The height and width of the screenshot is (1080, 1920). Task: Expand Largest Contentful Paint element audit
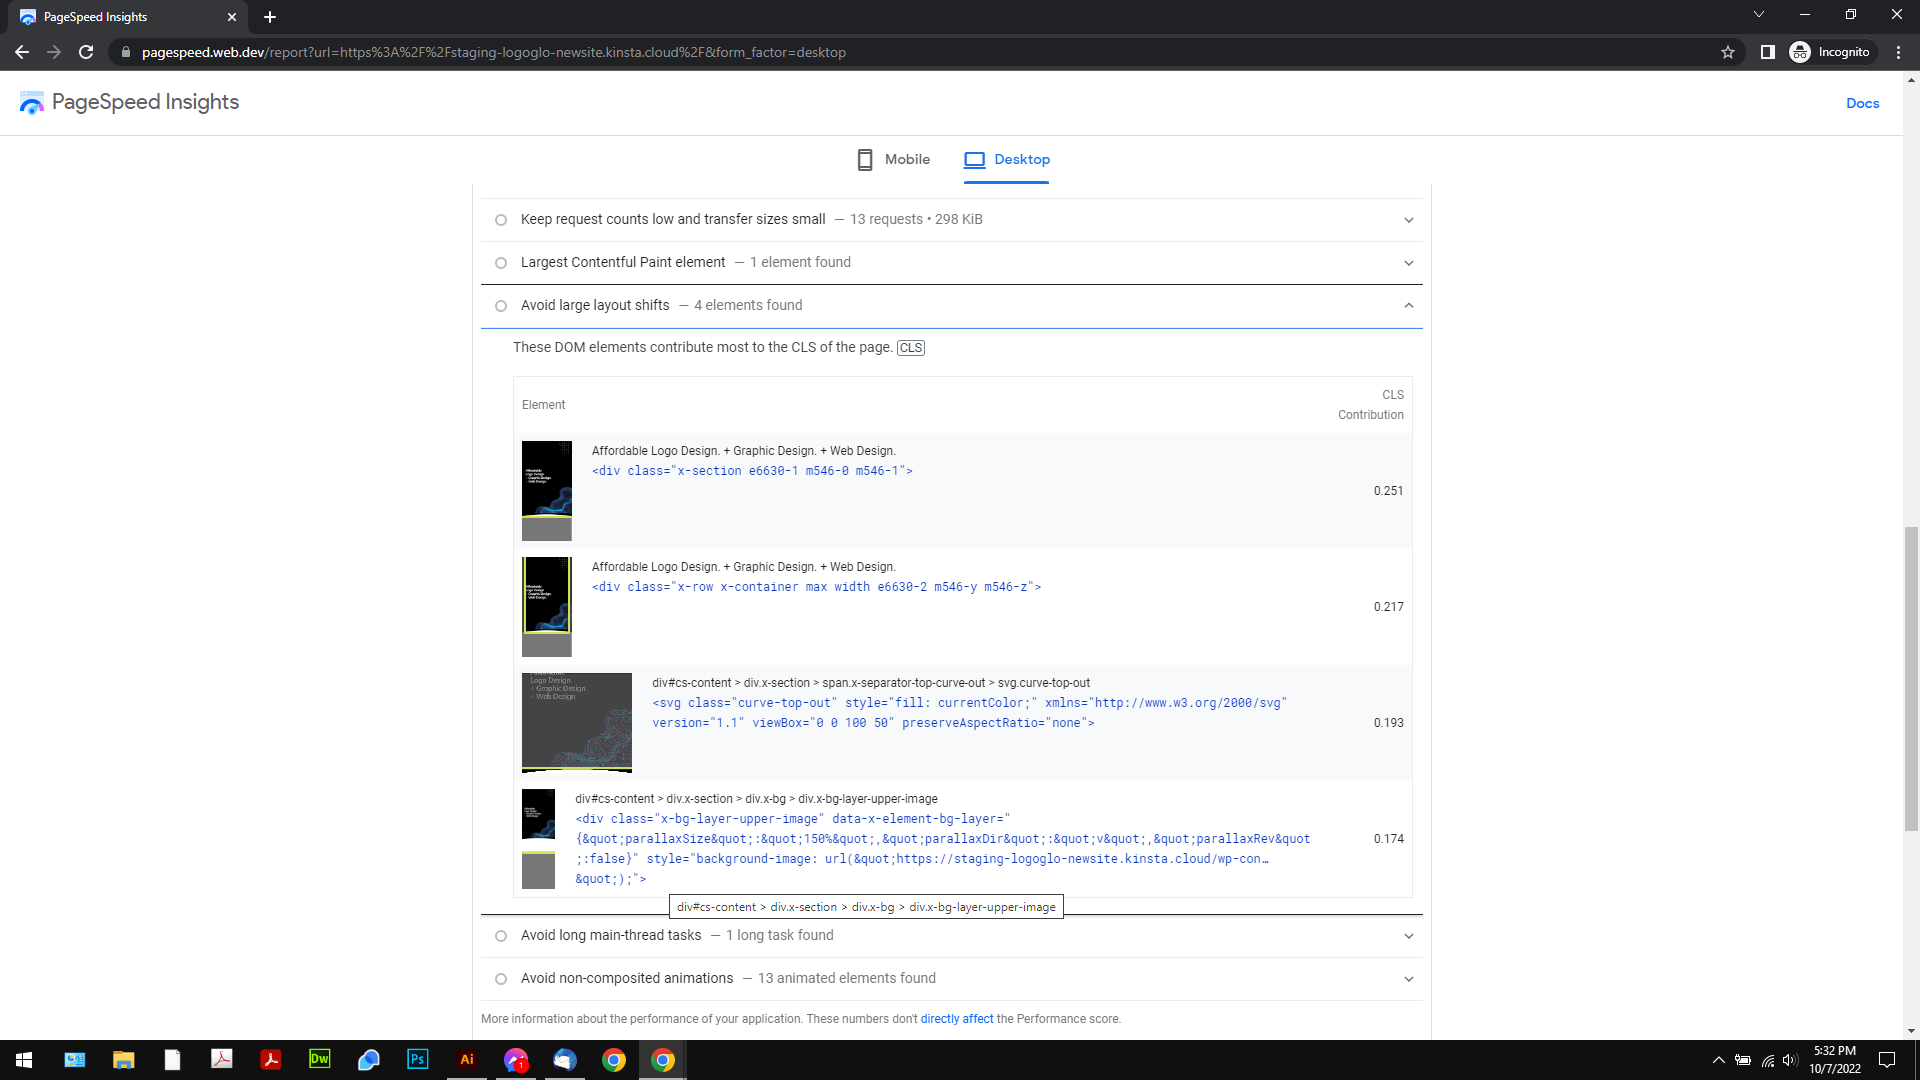(1408, 263)
